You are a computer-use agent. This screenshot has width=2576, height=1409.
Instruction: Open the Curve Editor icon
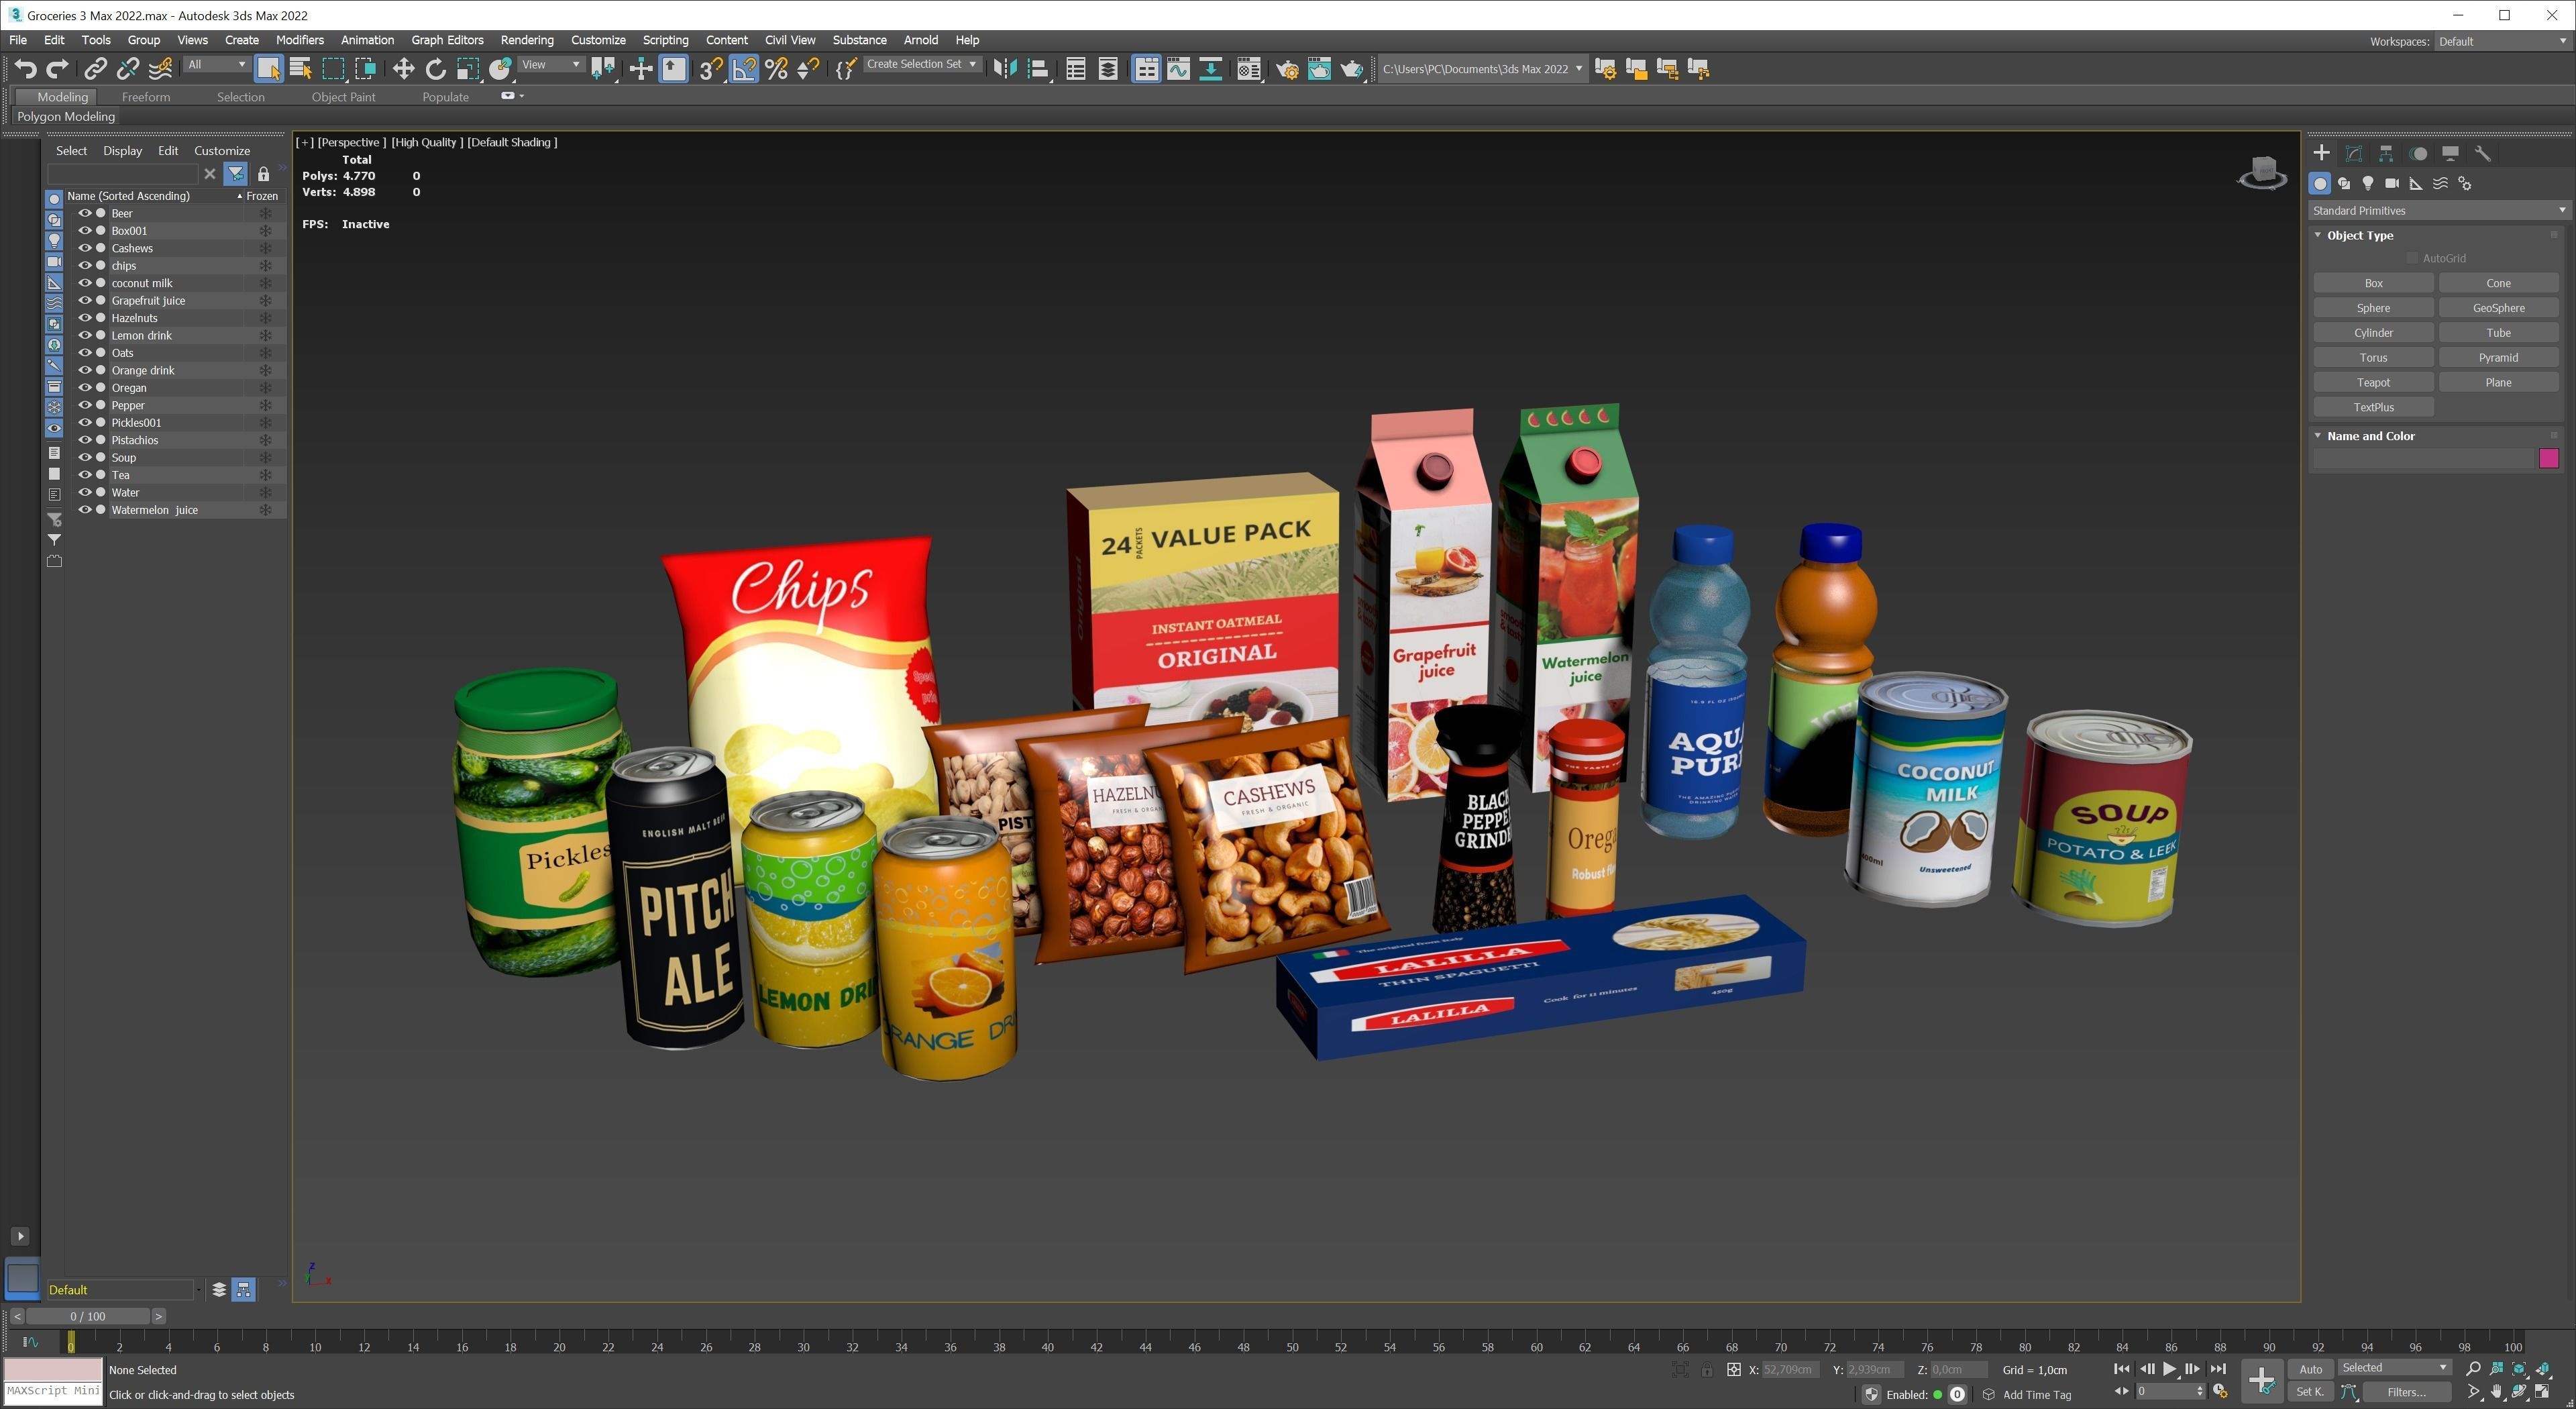(1178, 69)
